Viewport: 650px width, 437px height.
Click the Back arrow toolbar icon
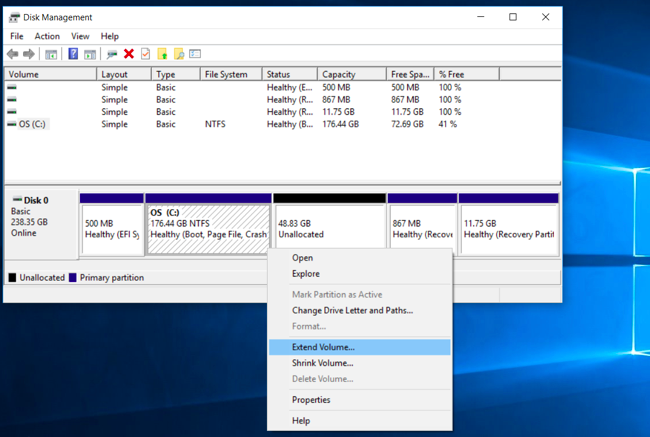point(13,54)
